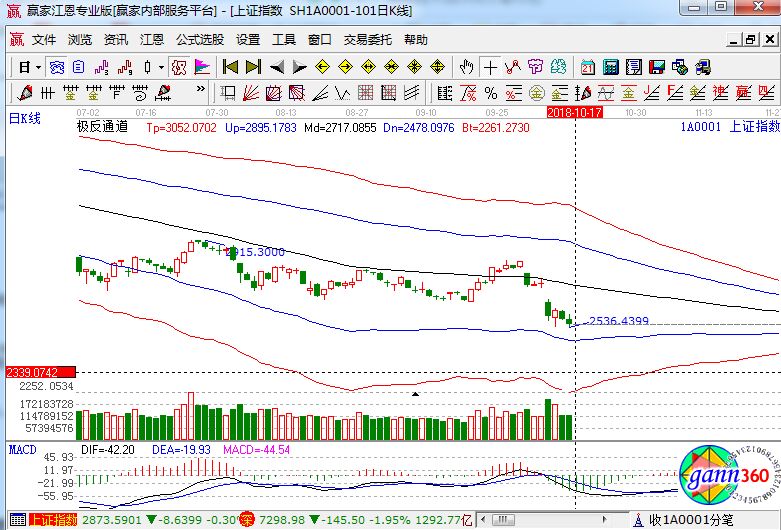Click the floppy disk save icon
The width and height of the screenshot is (781, 530).
[658, 67]
